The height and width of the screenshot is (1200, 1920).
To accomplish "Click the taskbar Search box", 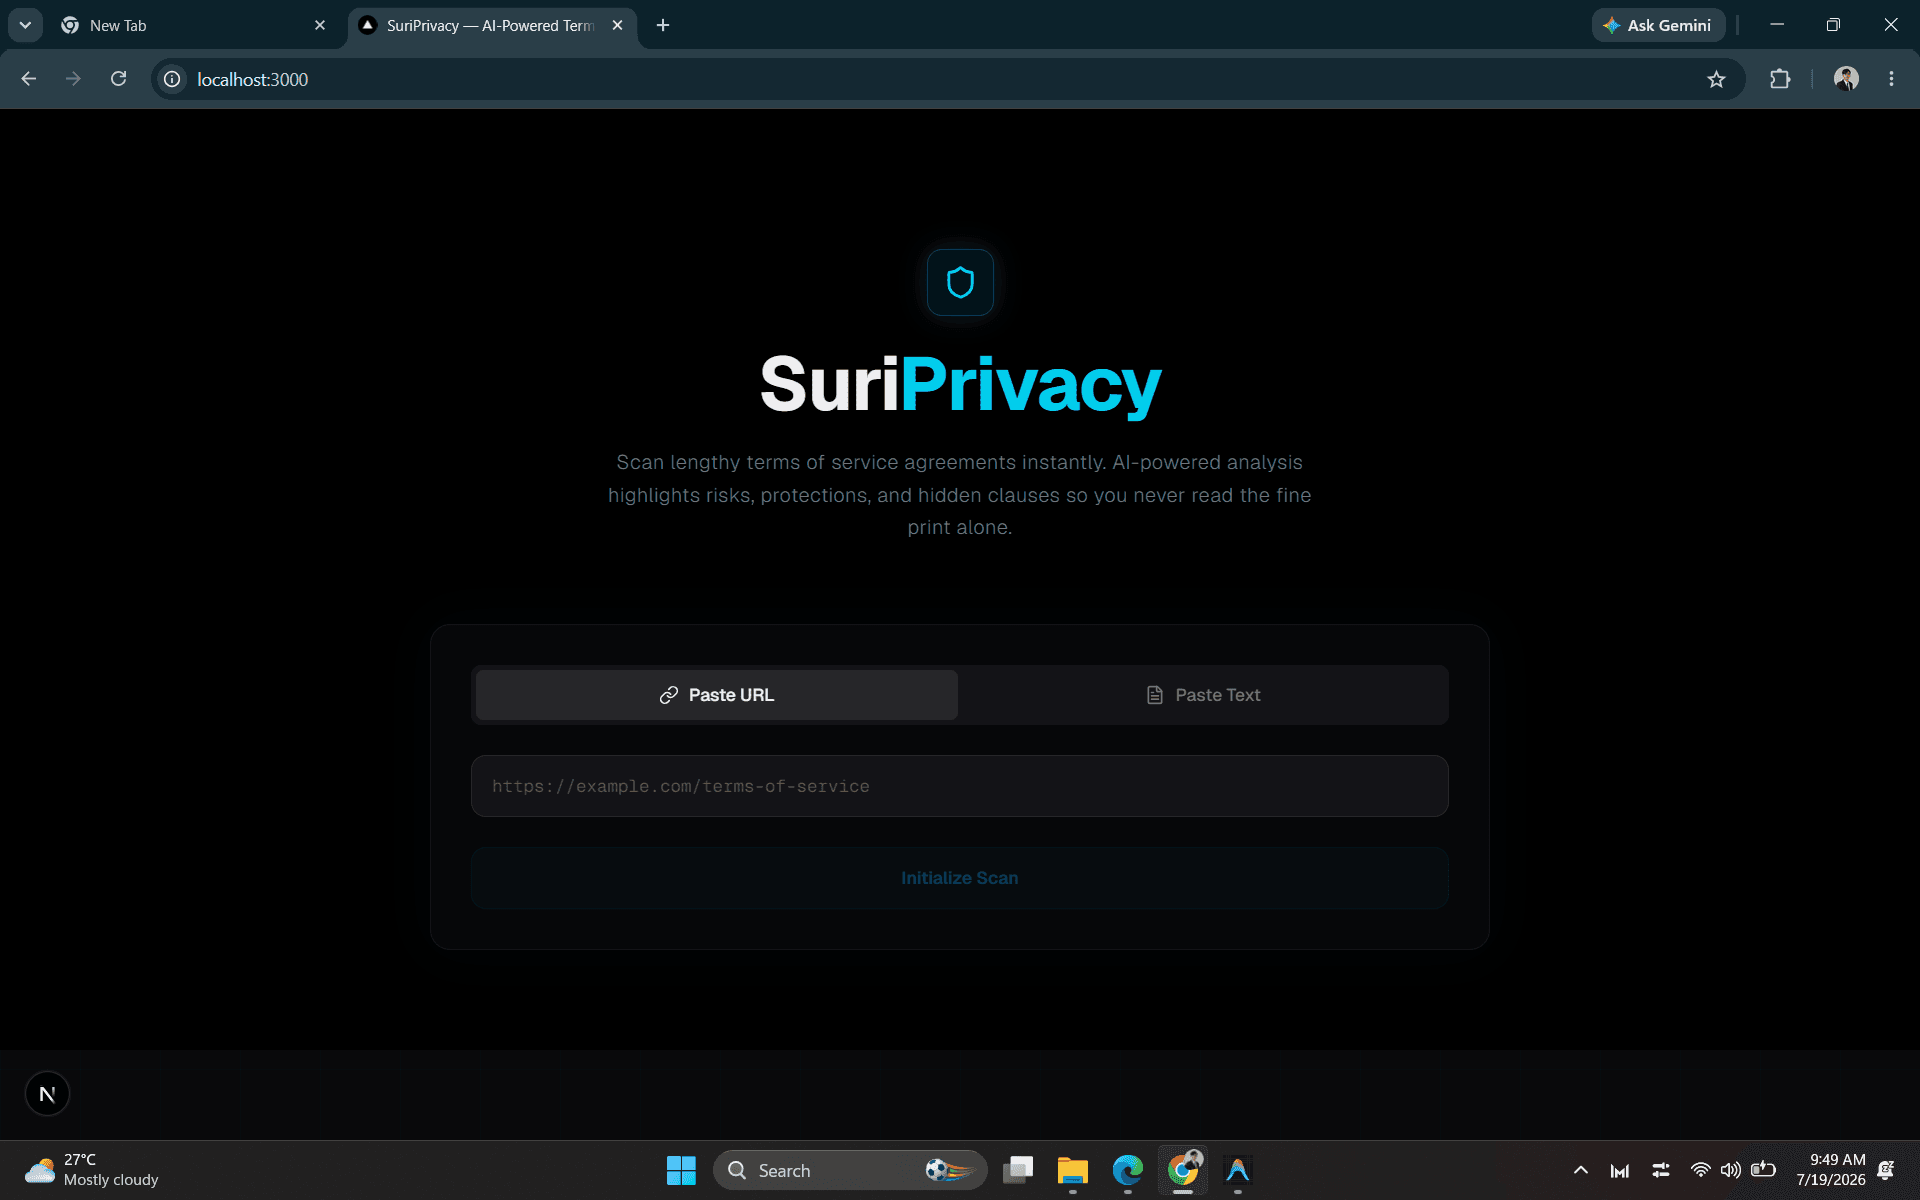I will point(850,1170).
